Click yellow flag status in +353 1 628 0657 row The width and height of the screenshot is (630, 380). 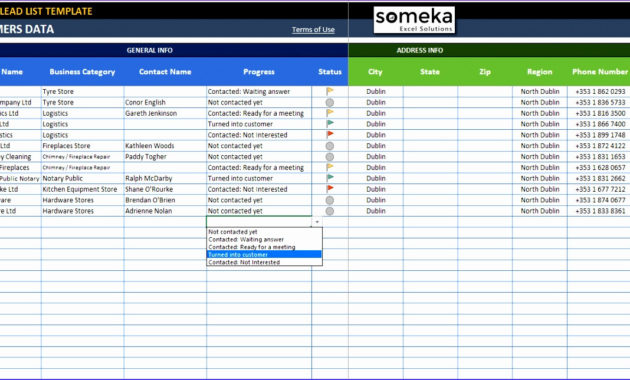pyautogui.click(x=330, y=167)
